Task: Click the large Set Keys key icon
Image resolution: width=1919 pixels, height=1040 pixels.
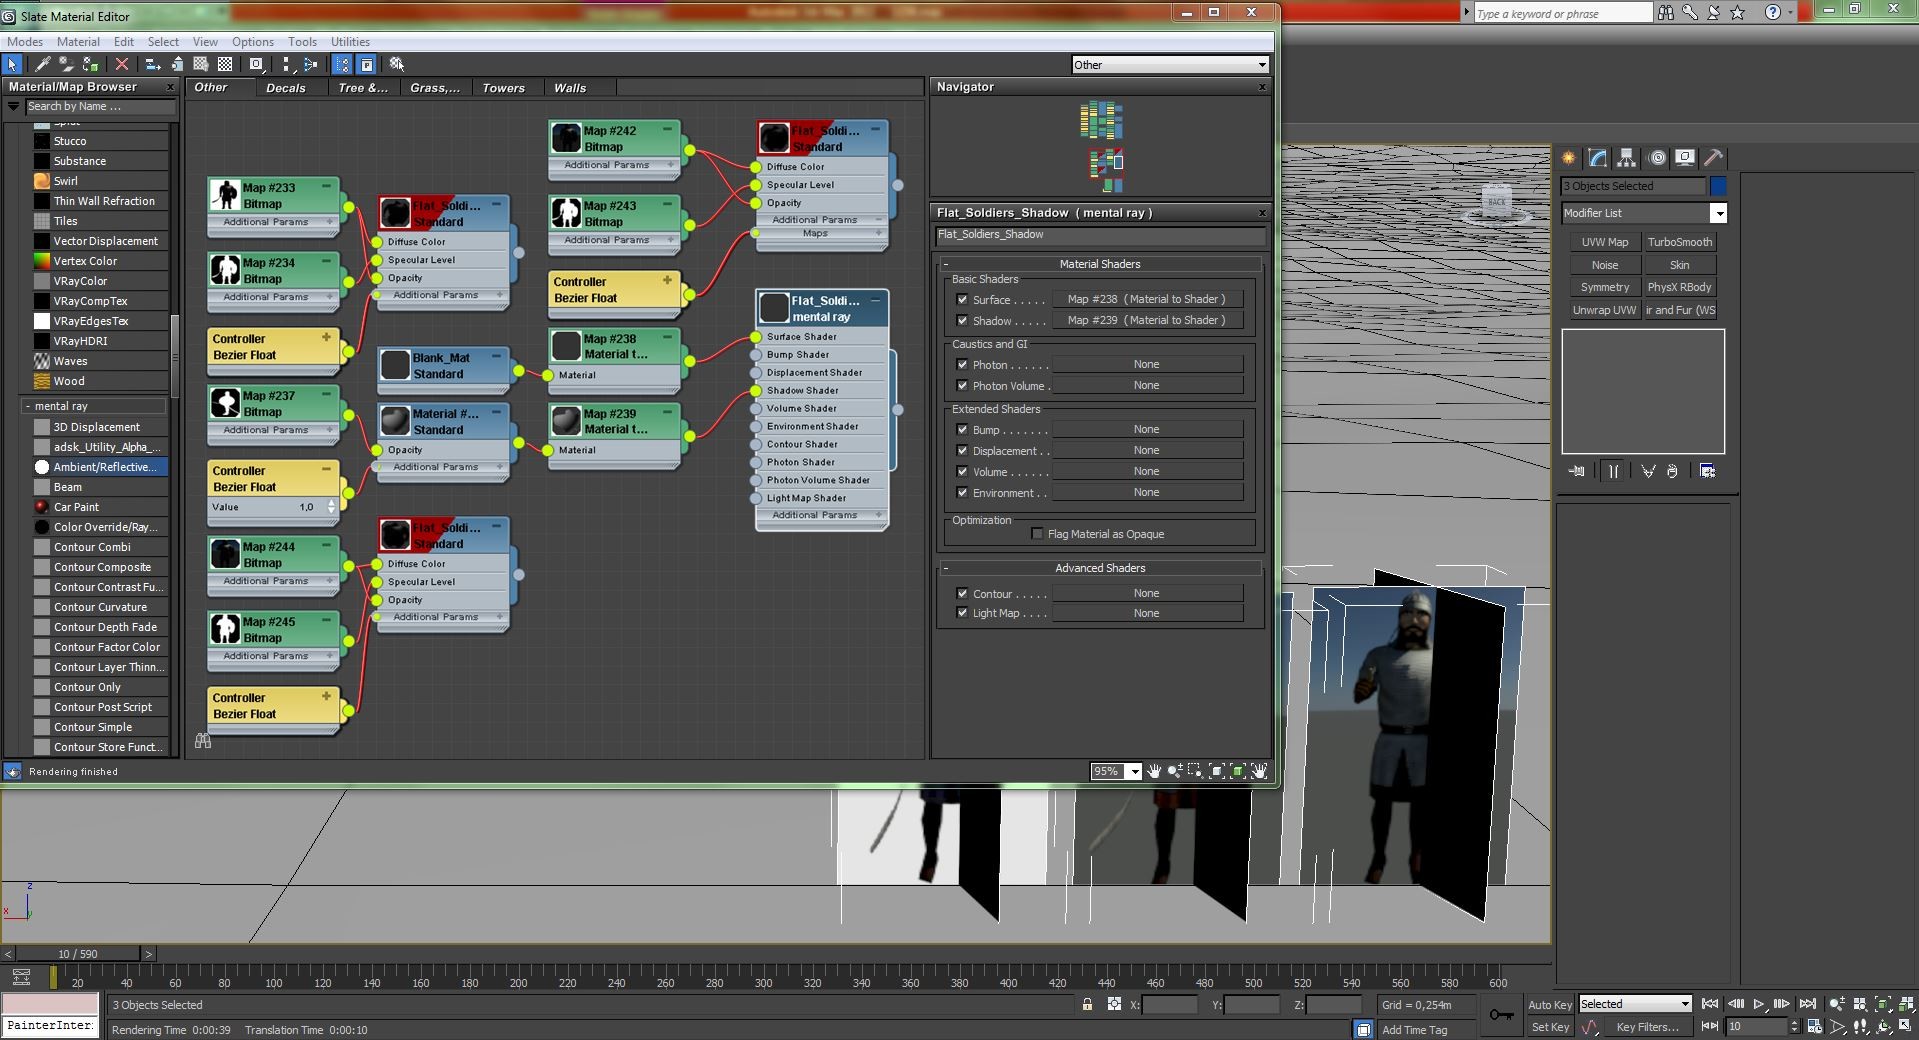Action: (1501, 1015)
